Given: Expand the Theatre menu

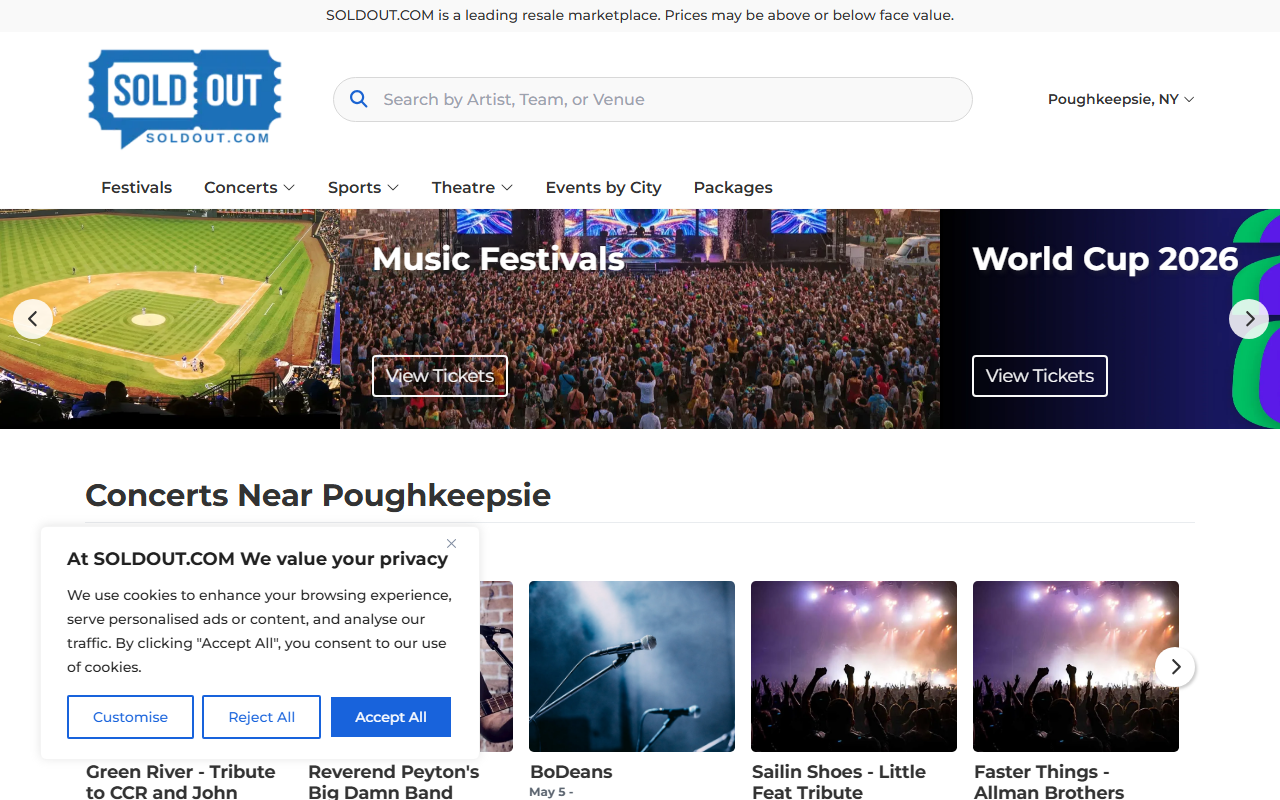Looking at the screenshot, I should point(472,187).
